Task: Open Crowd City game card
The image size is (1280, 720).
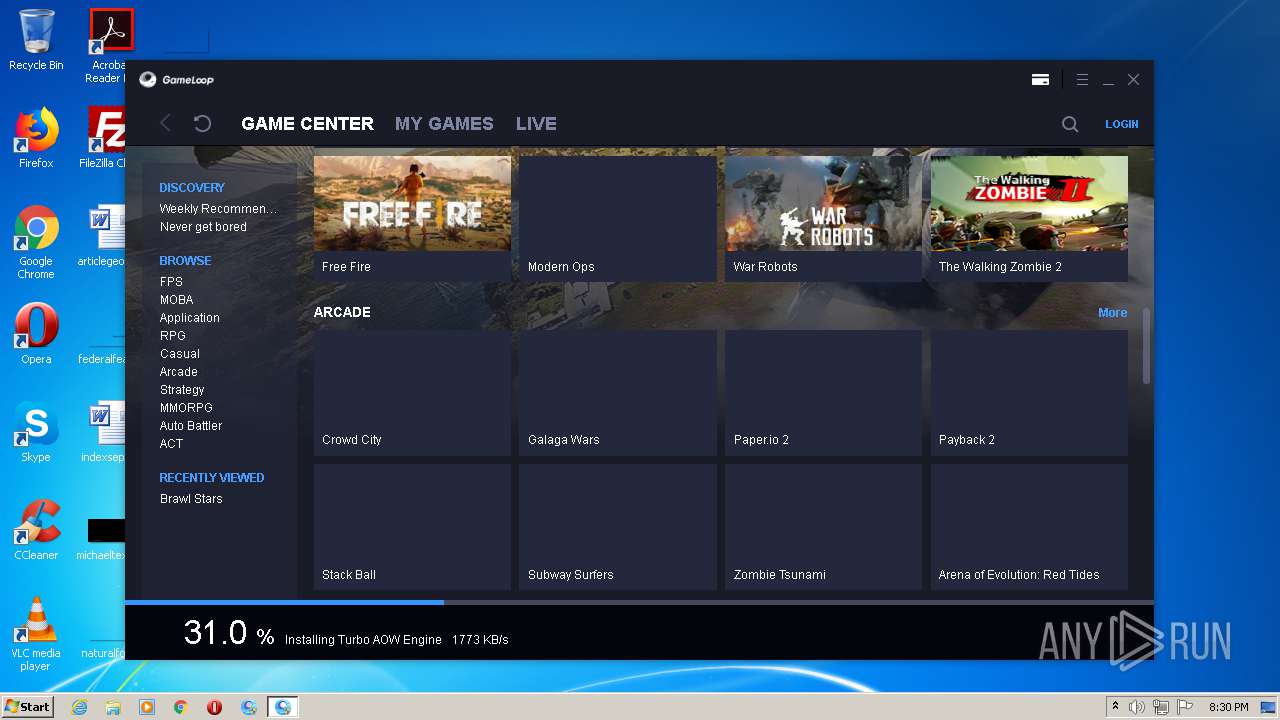Action: (412, 393)
